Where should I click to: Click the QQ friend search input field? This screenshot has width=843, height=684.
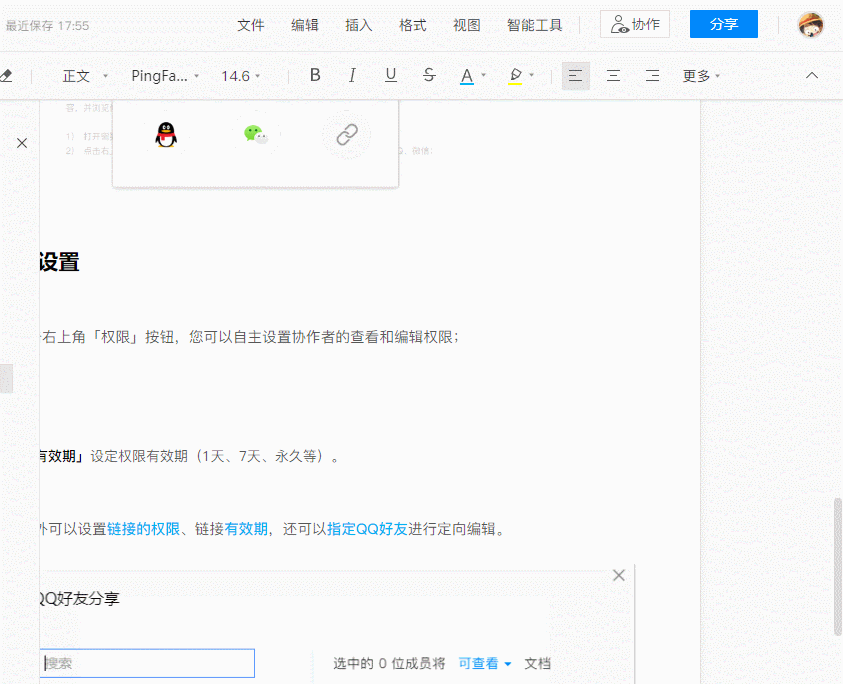[x=148, y=663]
